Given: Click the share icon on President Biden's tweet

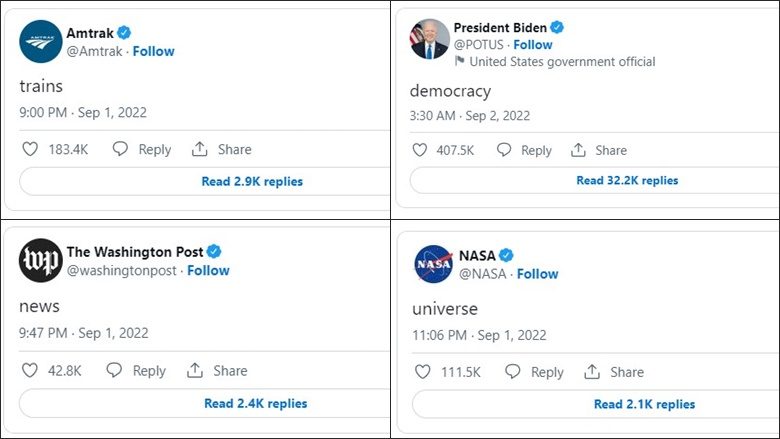Looking at the screenshot, I should [x=578, y=150].
